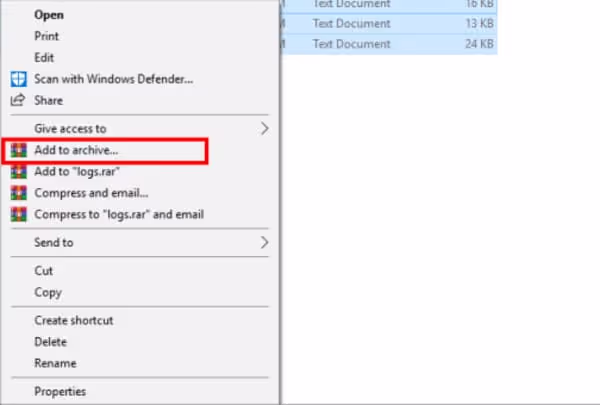Choose Compress to "logs.rar" and email
The height and width of the screenshot is (405, 600).
point(119,214)
